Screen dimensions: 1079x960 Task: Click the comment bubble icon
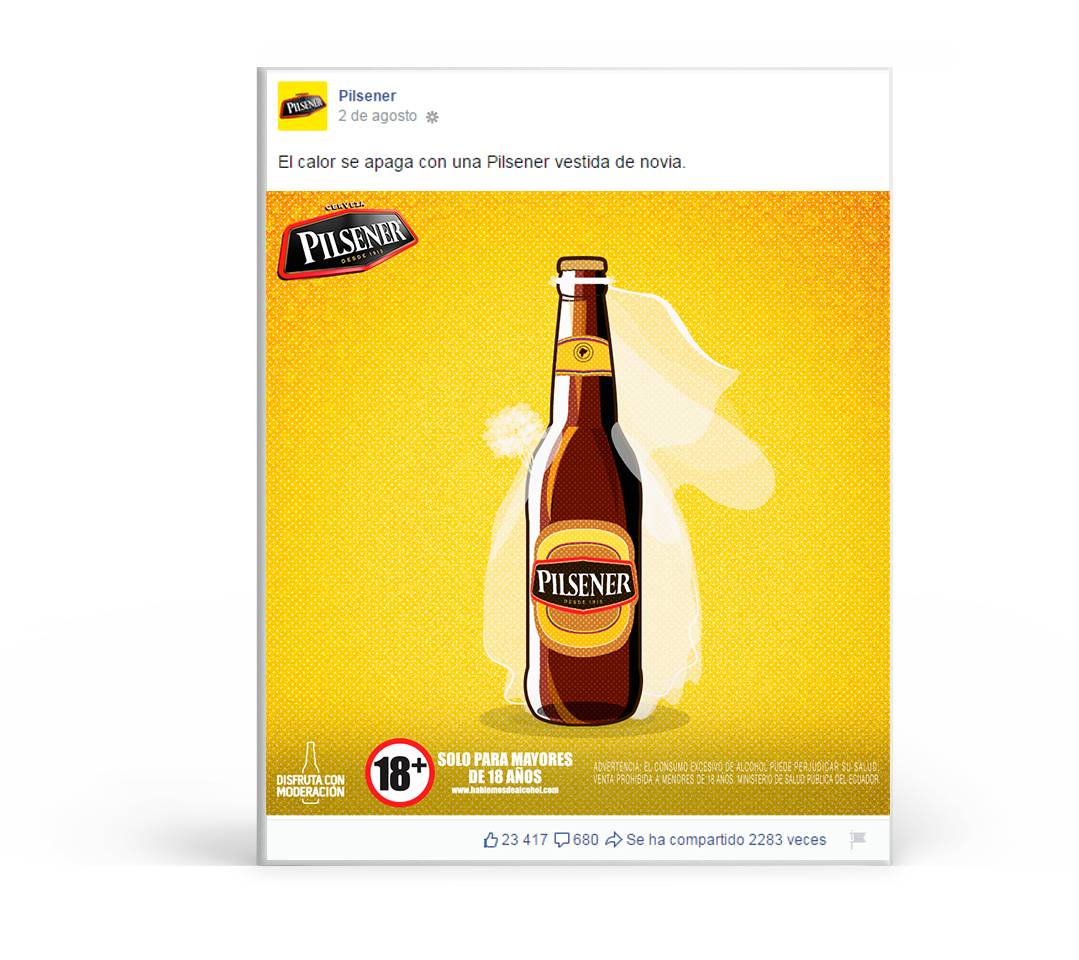(562, 840)
